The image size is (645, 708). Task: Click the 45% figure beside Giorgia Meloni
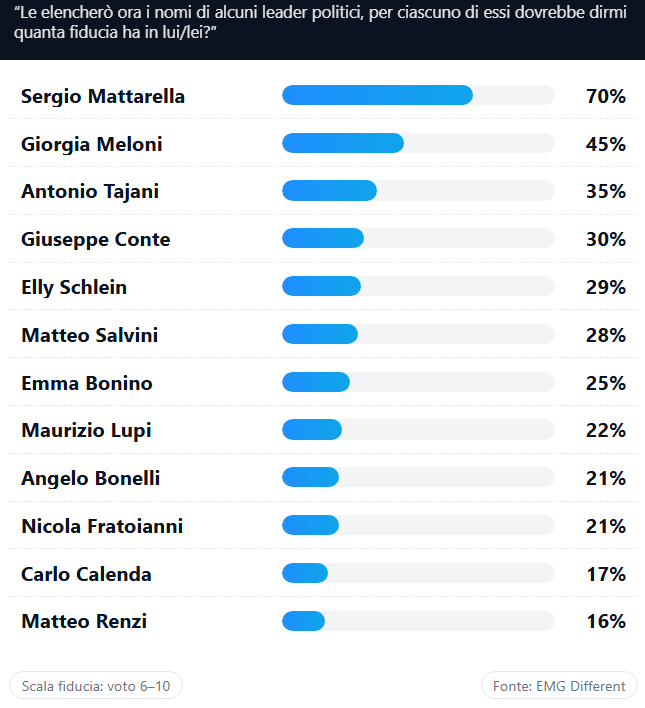(x=605, y=144)
